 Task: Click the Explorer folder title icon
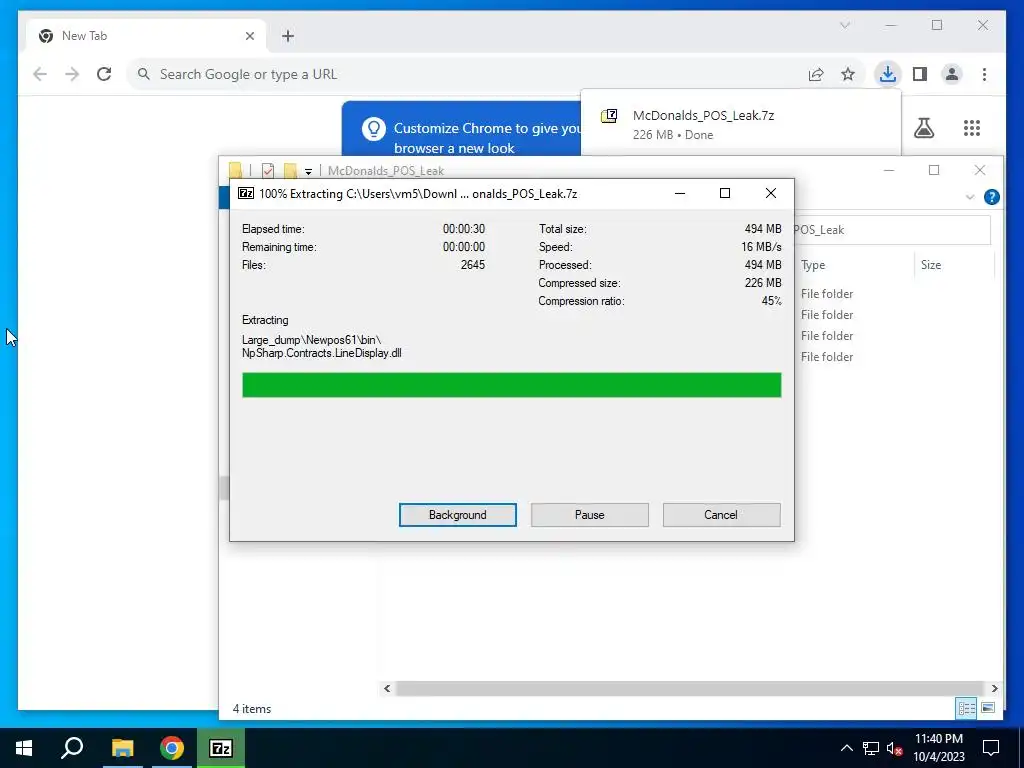point(235,170)
